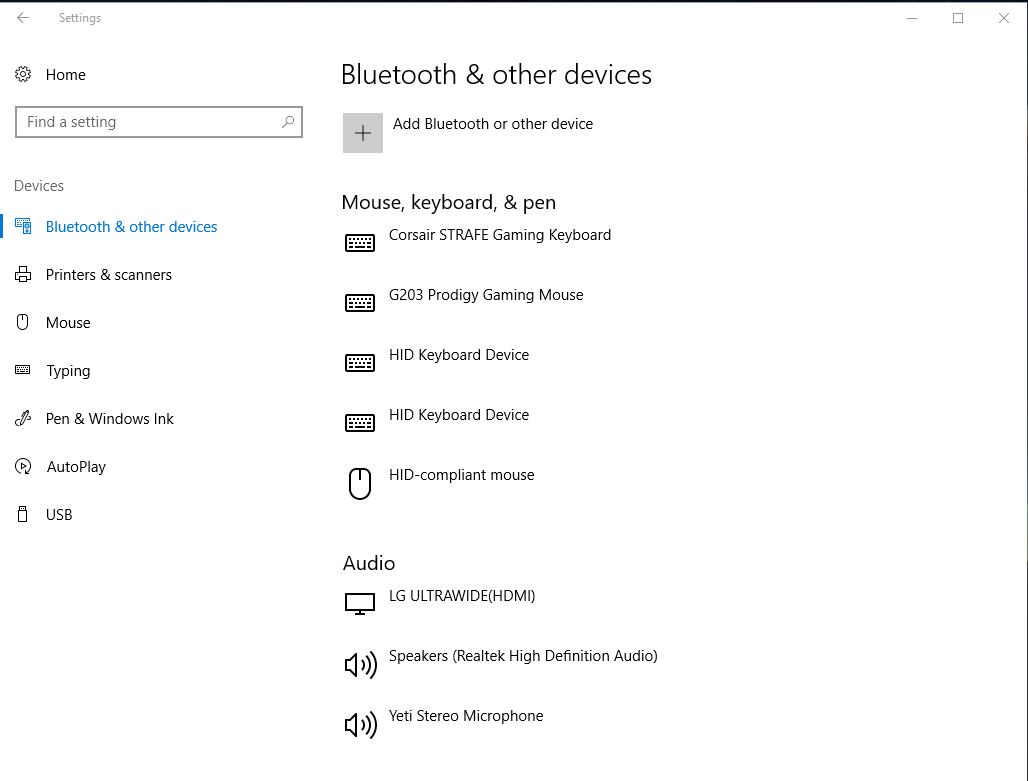
Task: Click Add Bluetooth or other device
Action: (x=492, y=124)
